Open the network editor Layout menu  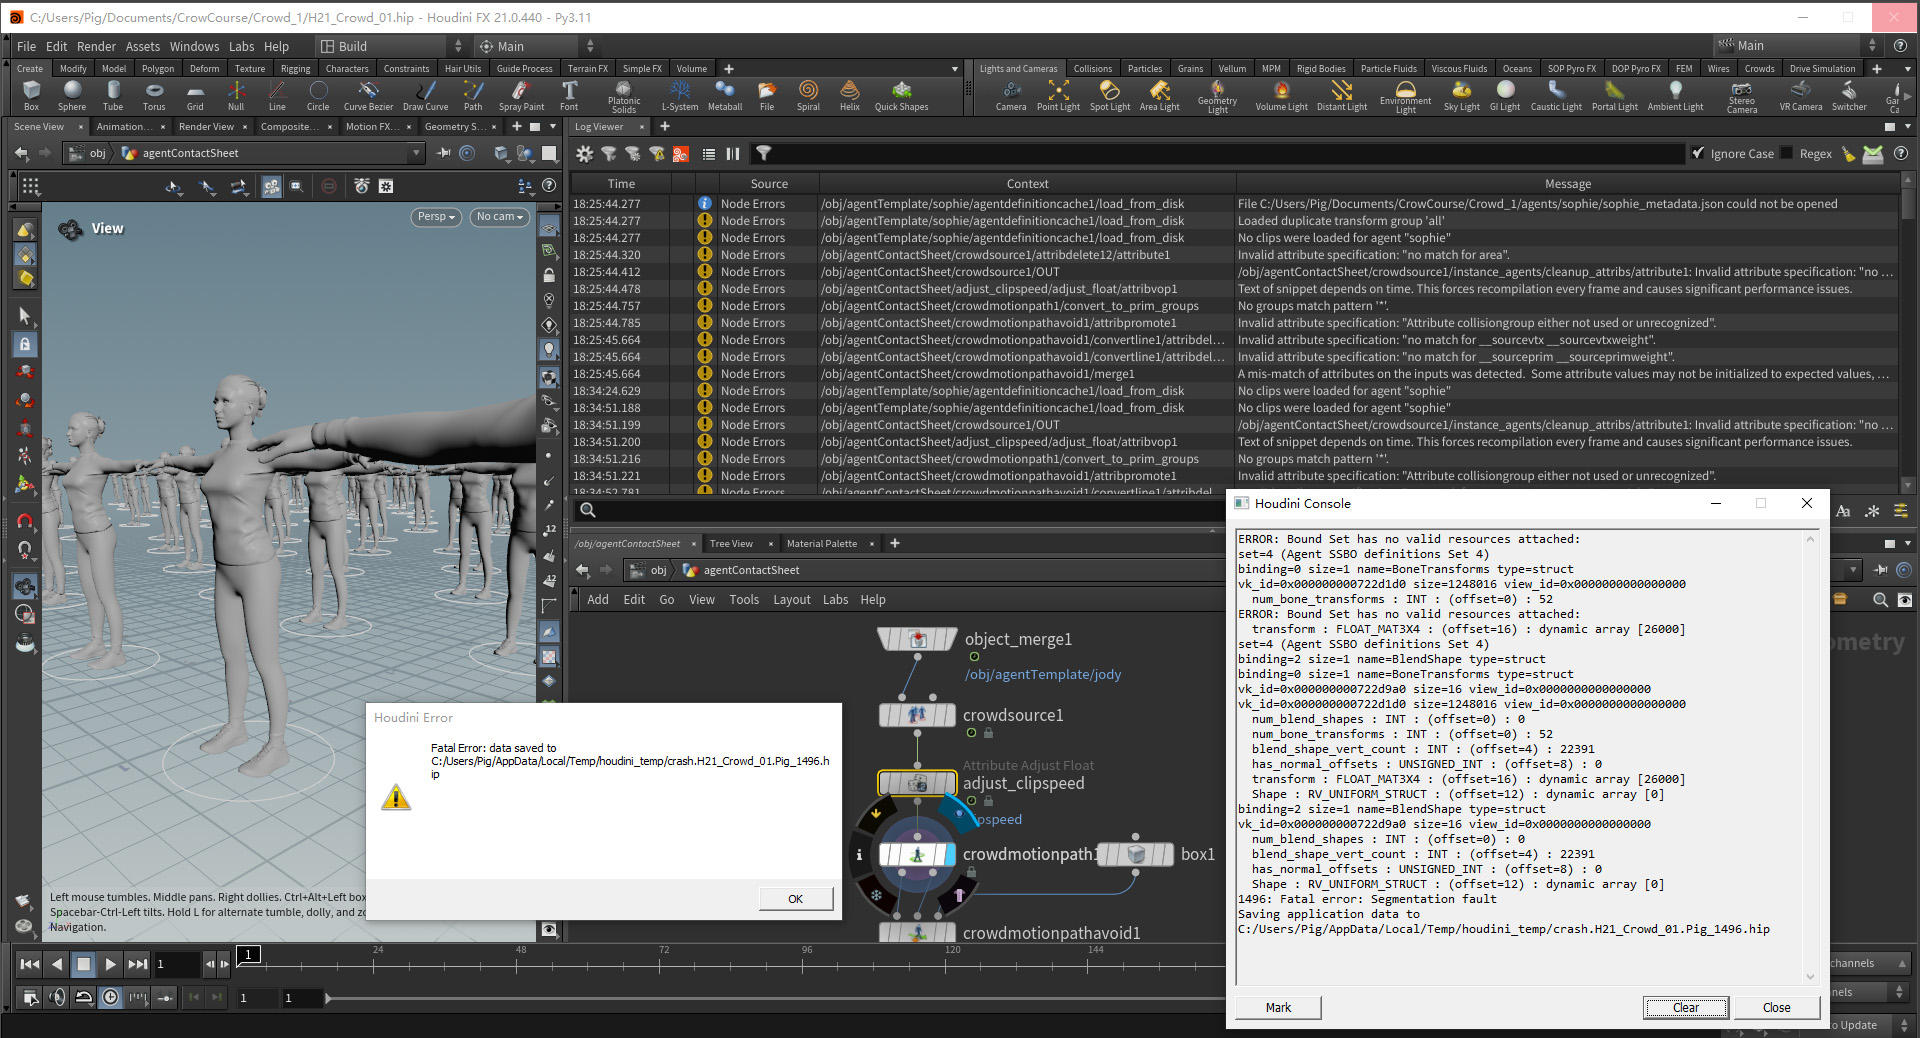point(791,600)
